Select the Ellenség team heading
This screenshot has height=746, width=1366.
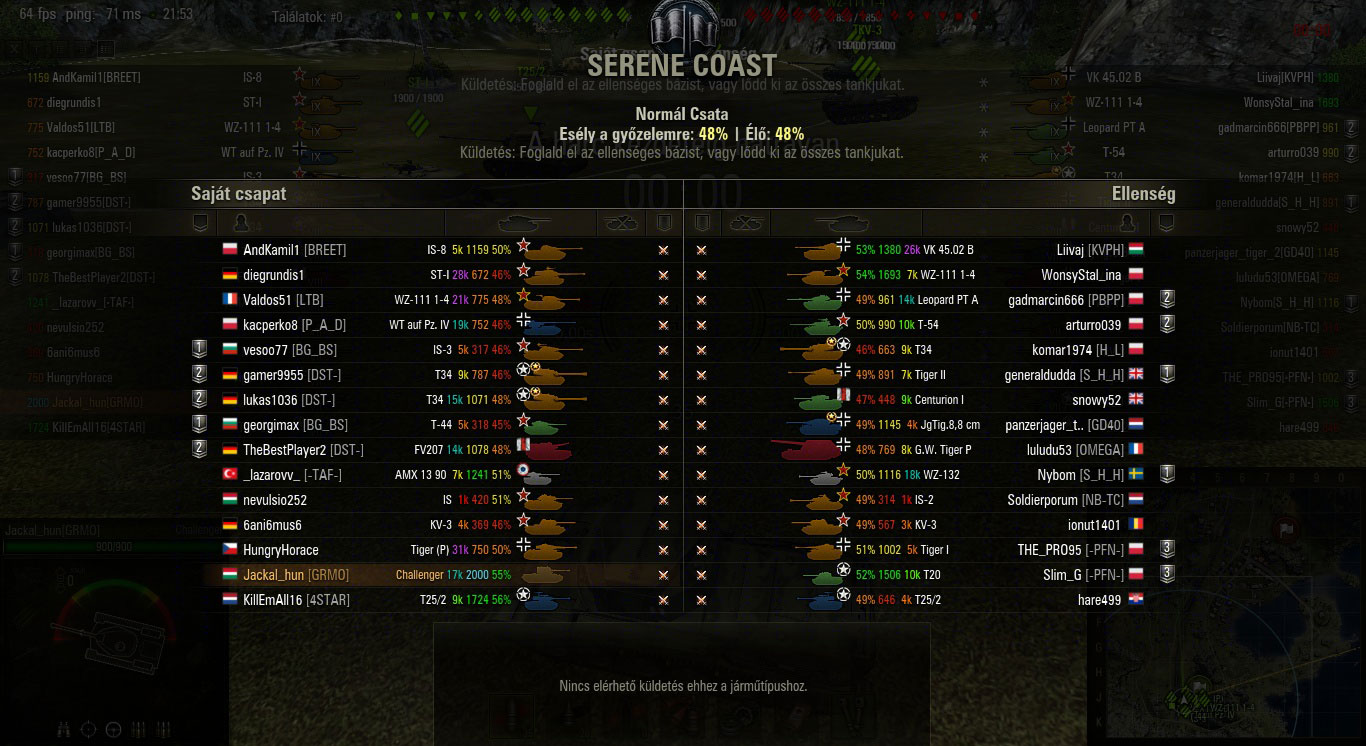(1143, 194)
